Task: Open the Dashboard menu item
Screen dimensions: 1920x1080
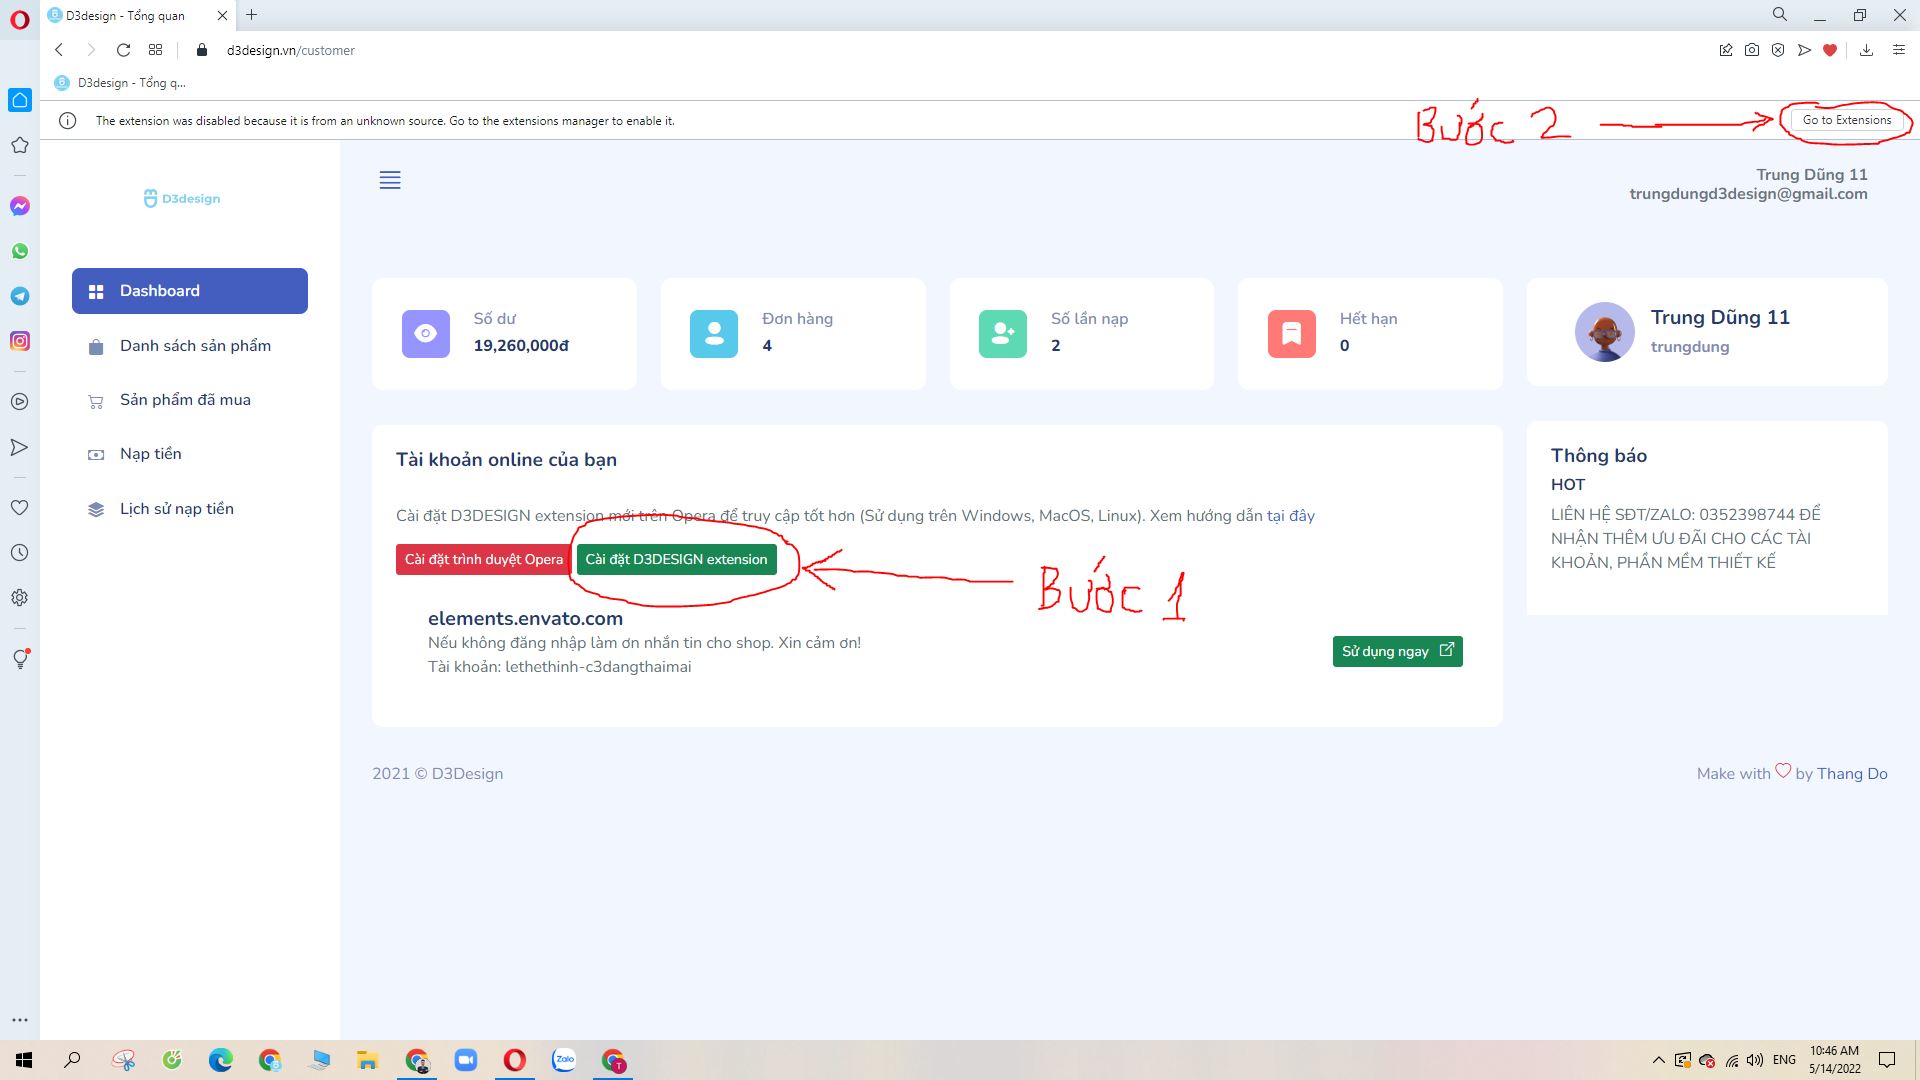Action: coord(190,291)
